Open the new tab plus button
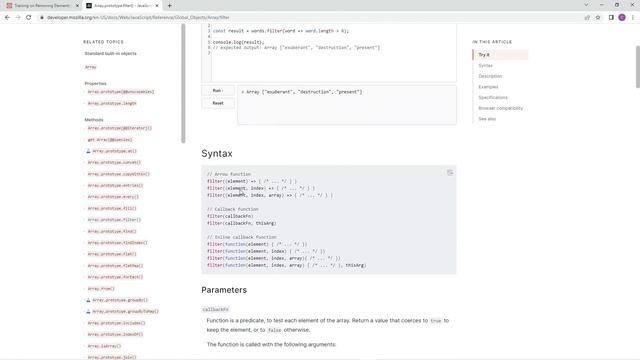Screen dimensions: 640x360 pos(169,6)
